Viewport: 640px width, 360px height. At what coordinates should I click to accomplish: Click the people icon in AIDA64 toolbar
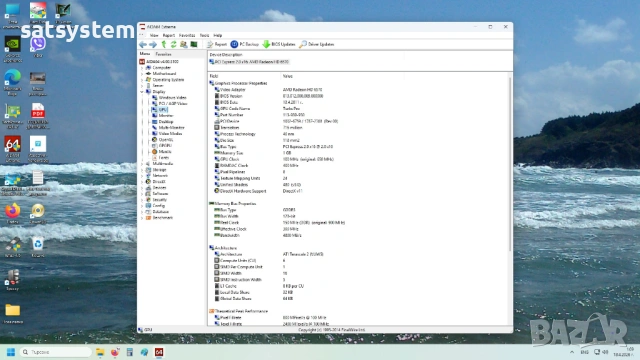click(184, 44)
